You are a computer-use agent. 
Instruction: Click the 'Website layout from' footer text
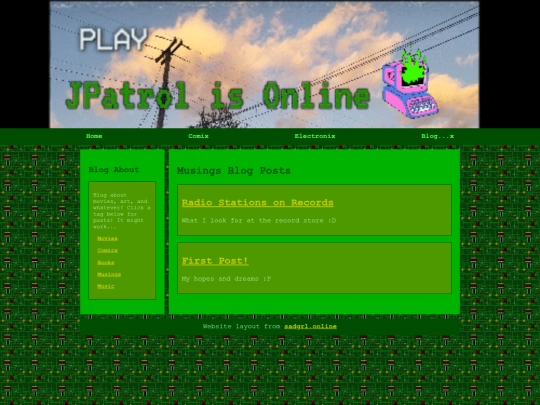pos(241,326)
